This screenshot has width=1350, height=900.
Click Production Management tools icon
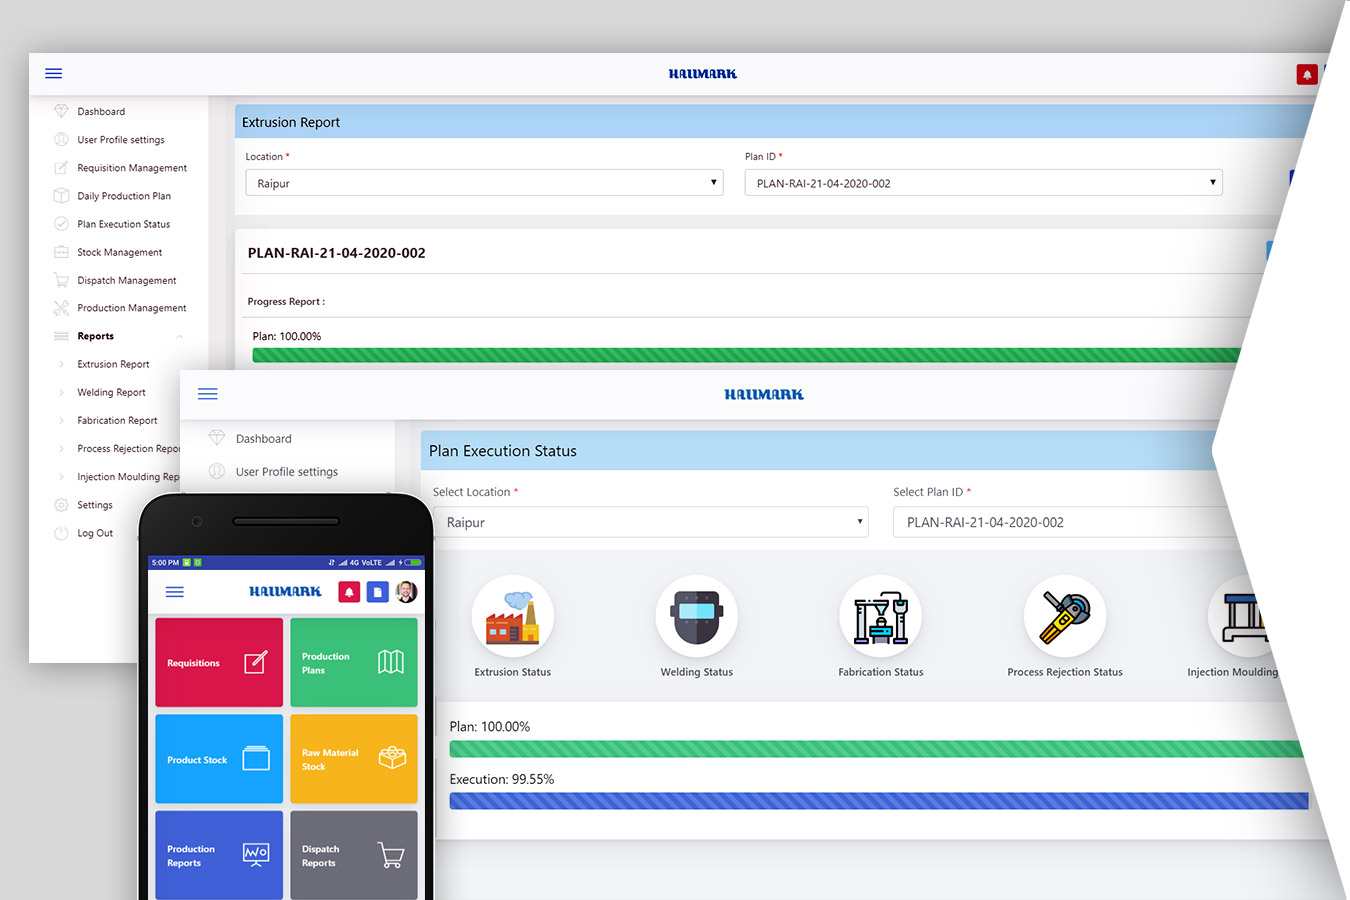click(61, 308)
